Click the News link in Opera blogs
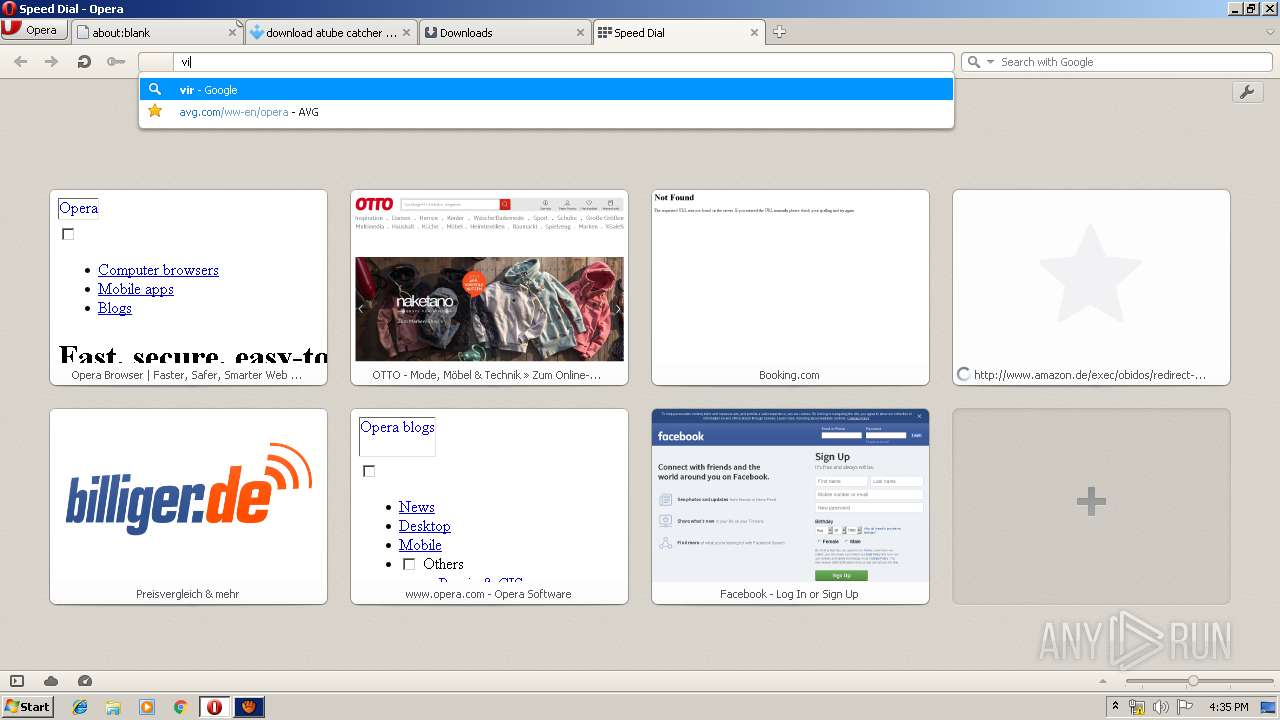The height and width of the screenshot is (720, 1280). (x=416, y=507)
